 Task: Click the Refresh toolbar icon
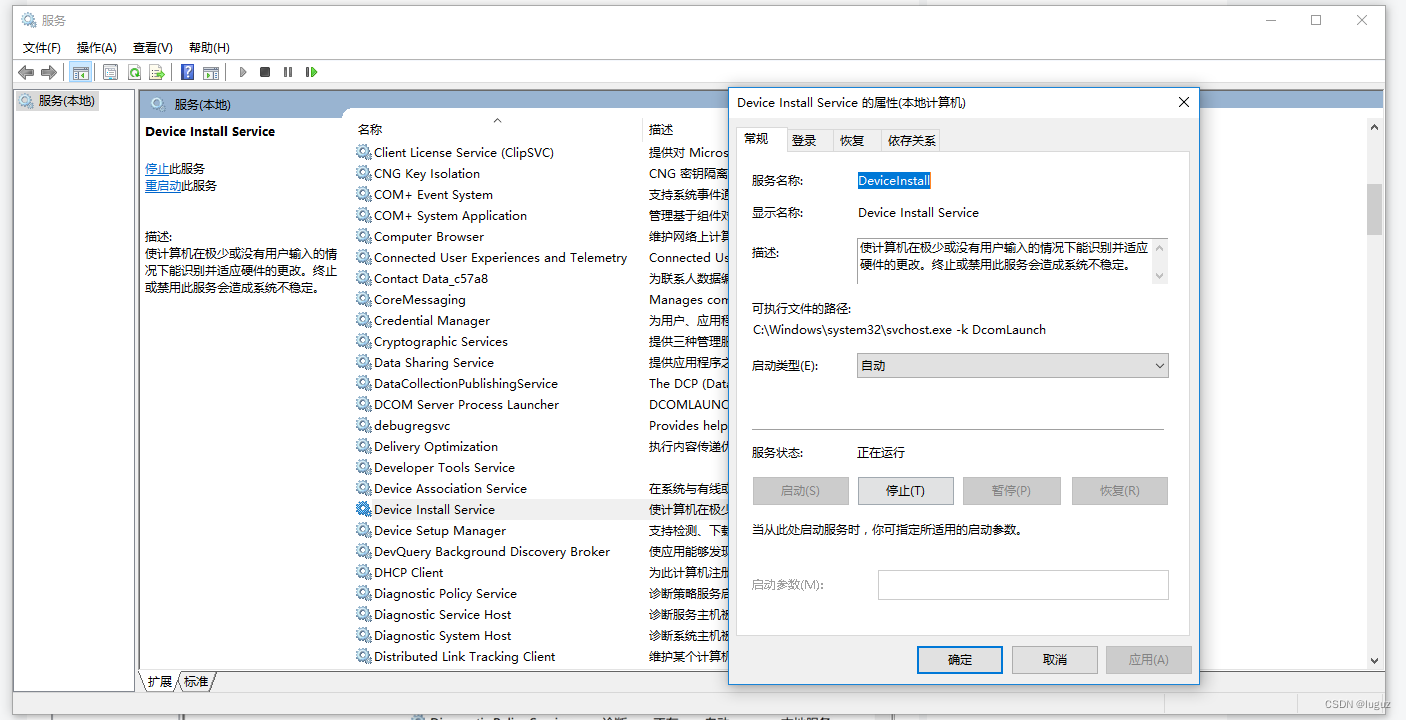tap(134, 71)
